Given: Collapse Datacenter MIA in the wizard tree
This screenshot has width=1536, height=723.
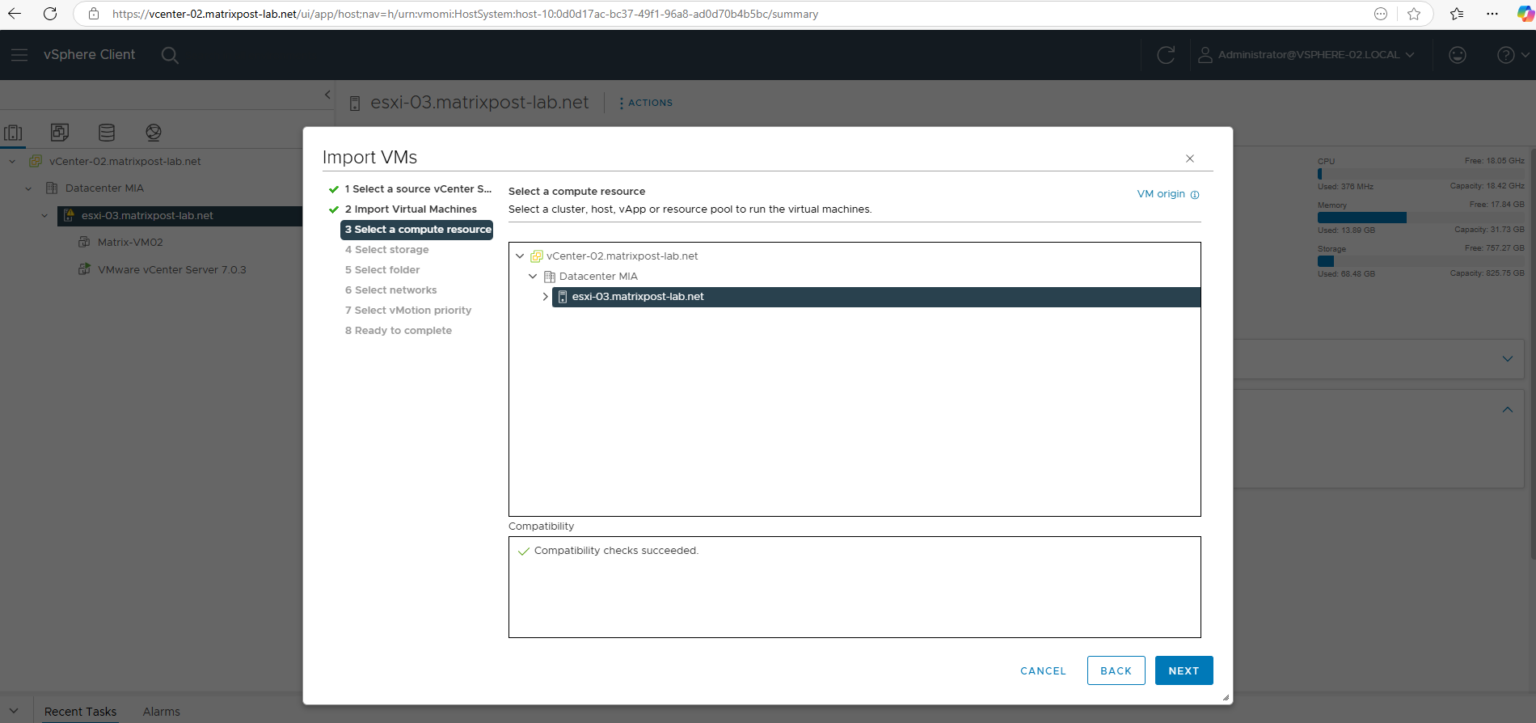Looking at the screenshot, I should (x=532, y=276).
